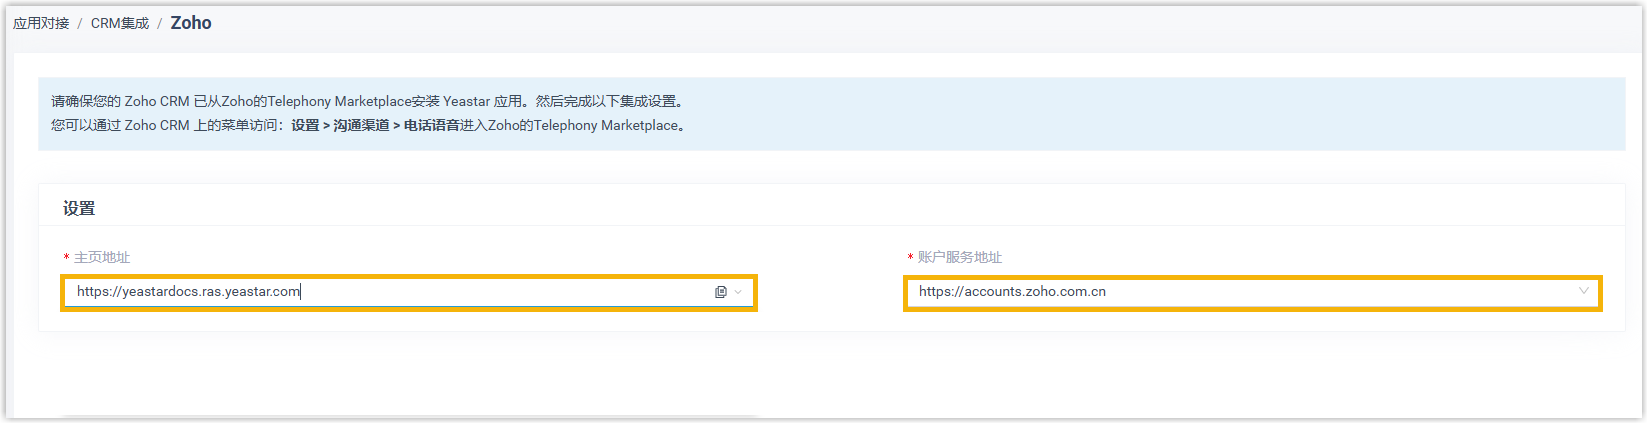This screenshot has width=1648, height=424.
Task: Click the slash separator before Zoho
Action: (x=159, y=23)
